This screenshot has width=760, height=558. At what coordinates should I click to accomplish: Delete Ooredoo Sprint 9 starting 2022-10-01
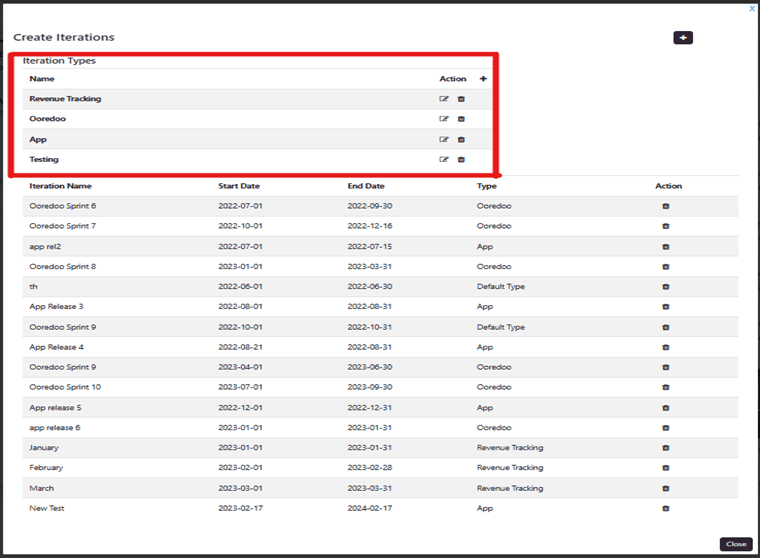pyautogui.click(x=665, y=327)
